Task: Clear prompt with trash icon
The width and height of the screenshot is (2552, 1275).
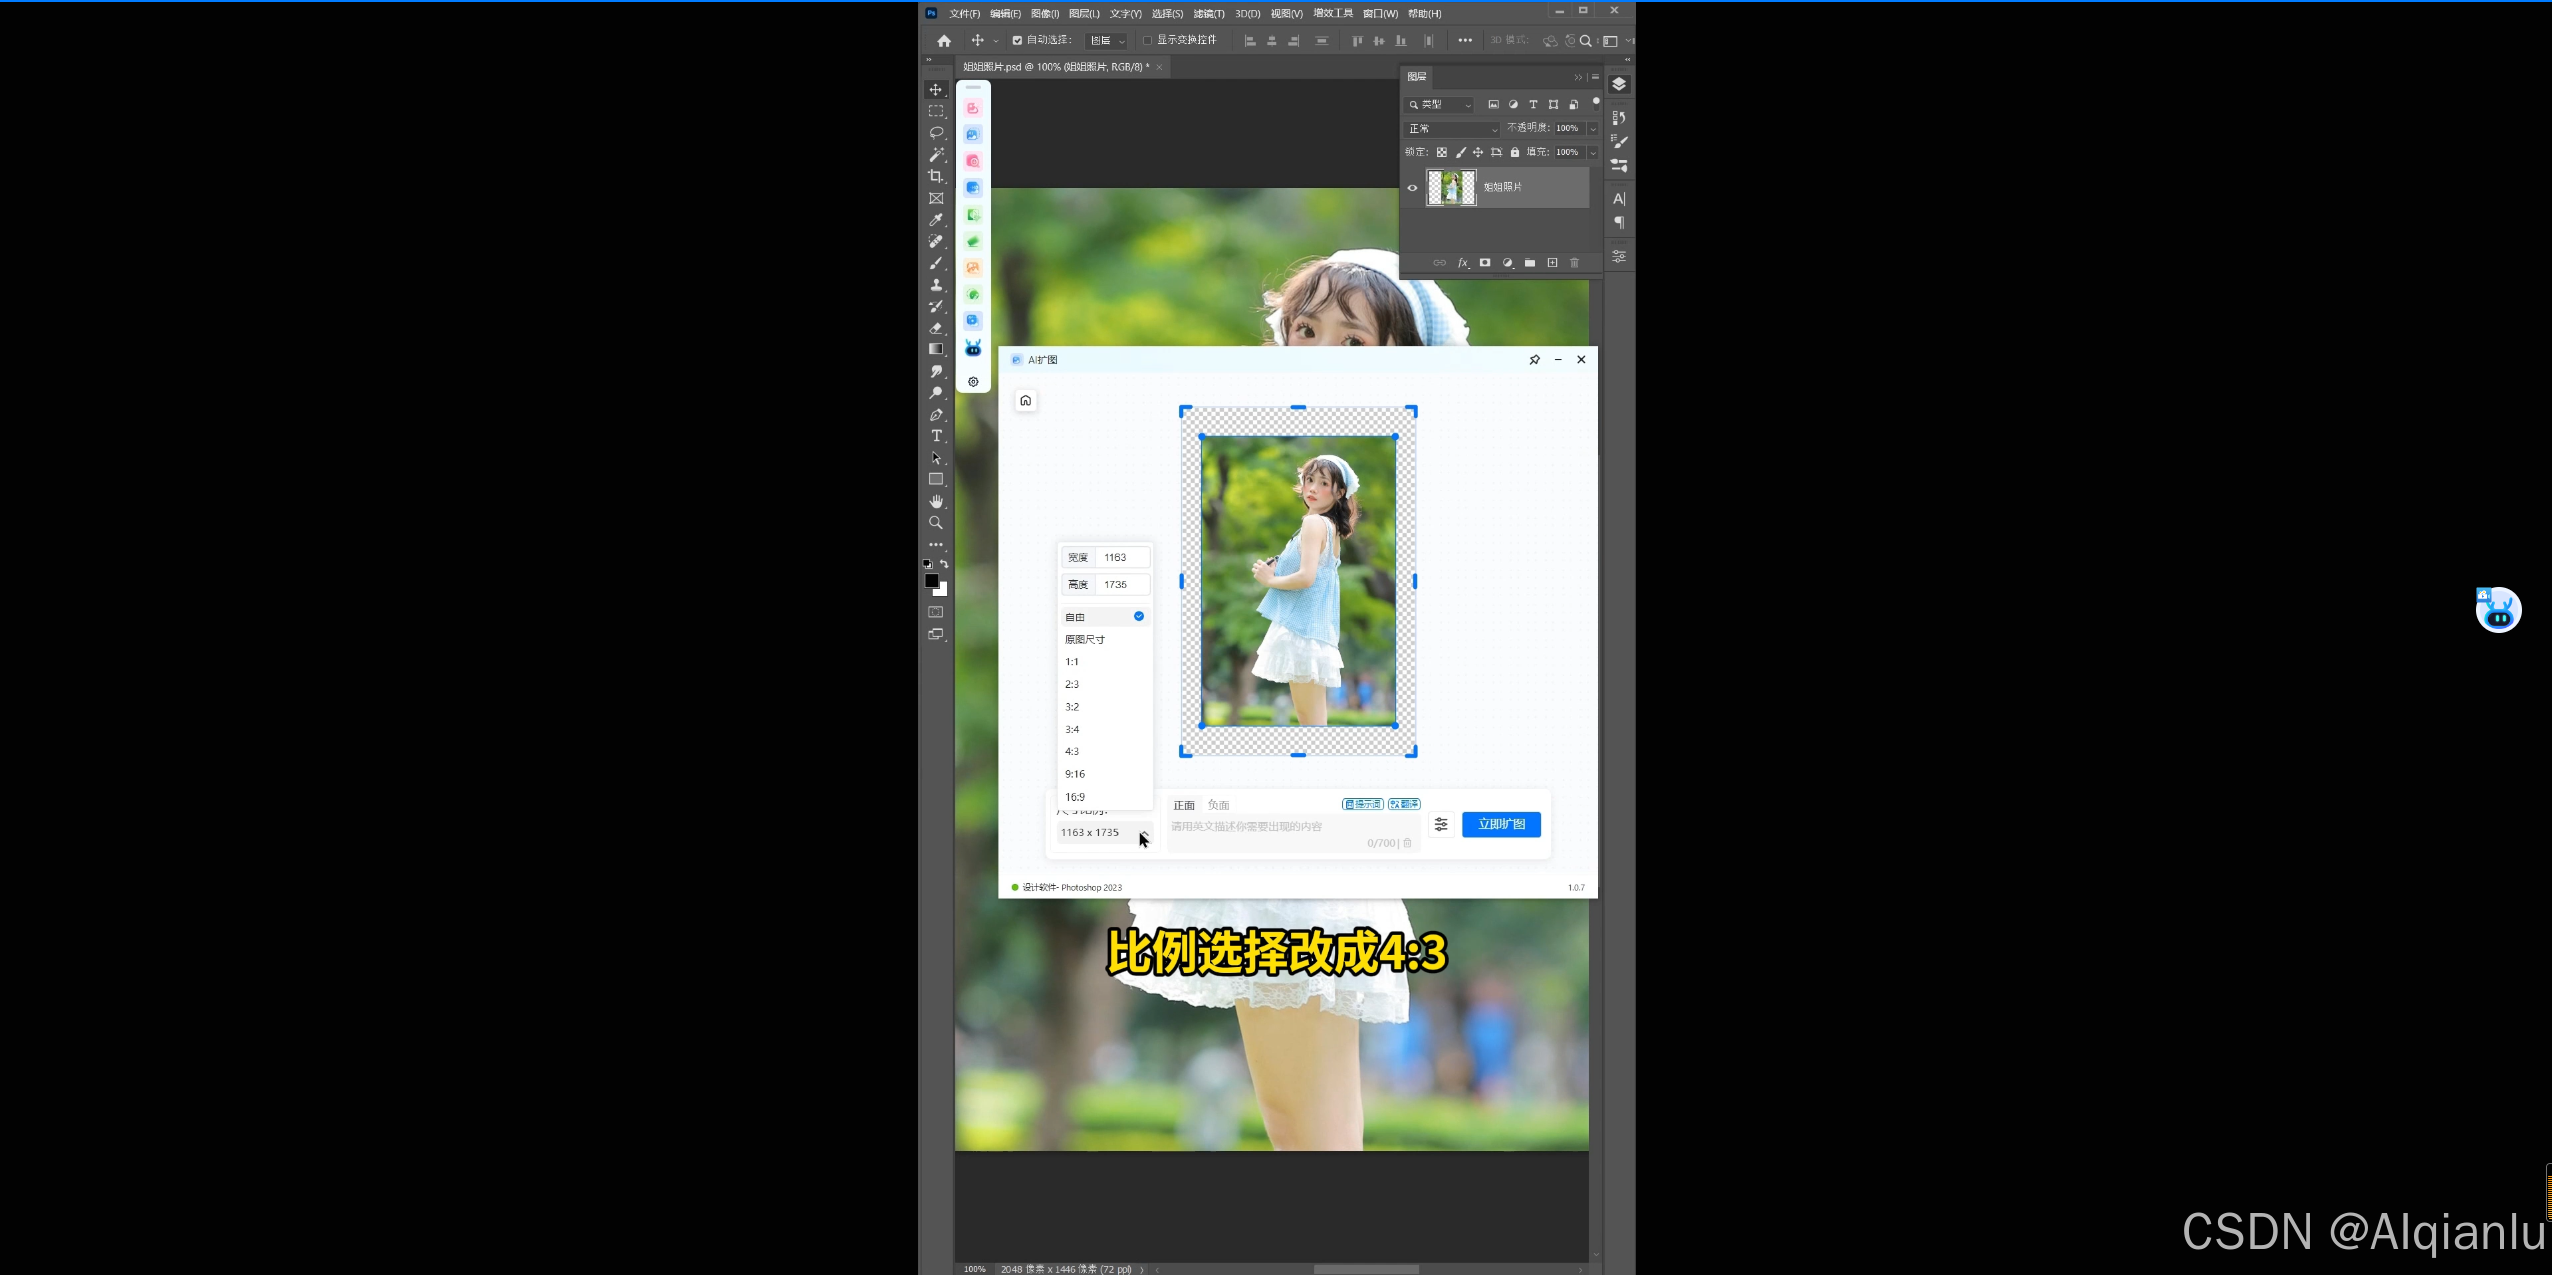Action: (x=1407, y=843)
